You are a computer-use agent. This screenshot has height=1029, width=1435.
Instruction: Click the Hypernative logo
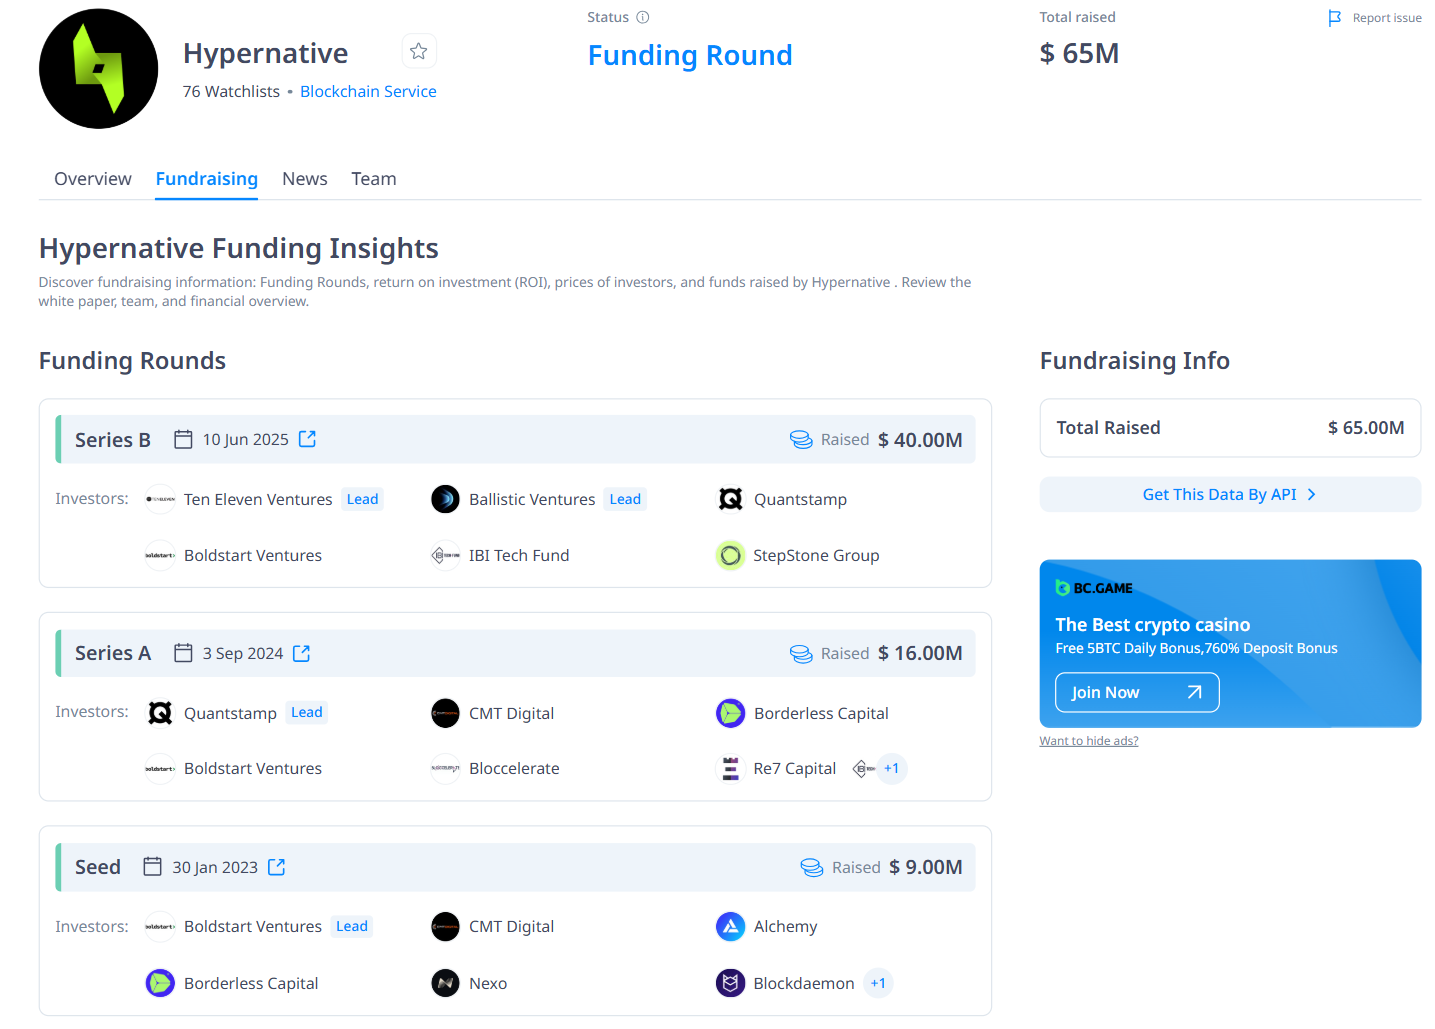98,69
